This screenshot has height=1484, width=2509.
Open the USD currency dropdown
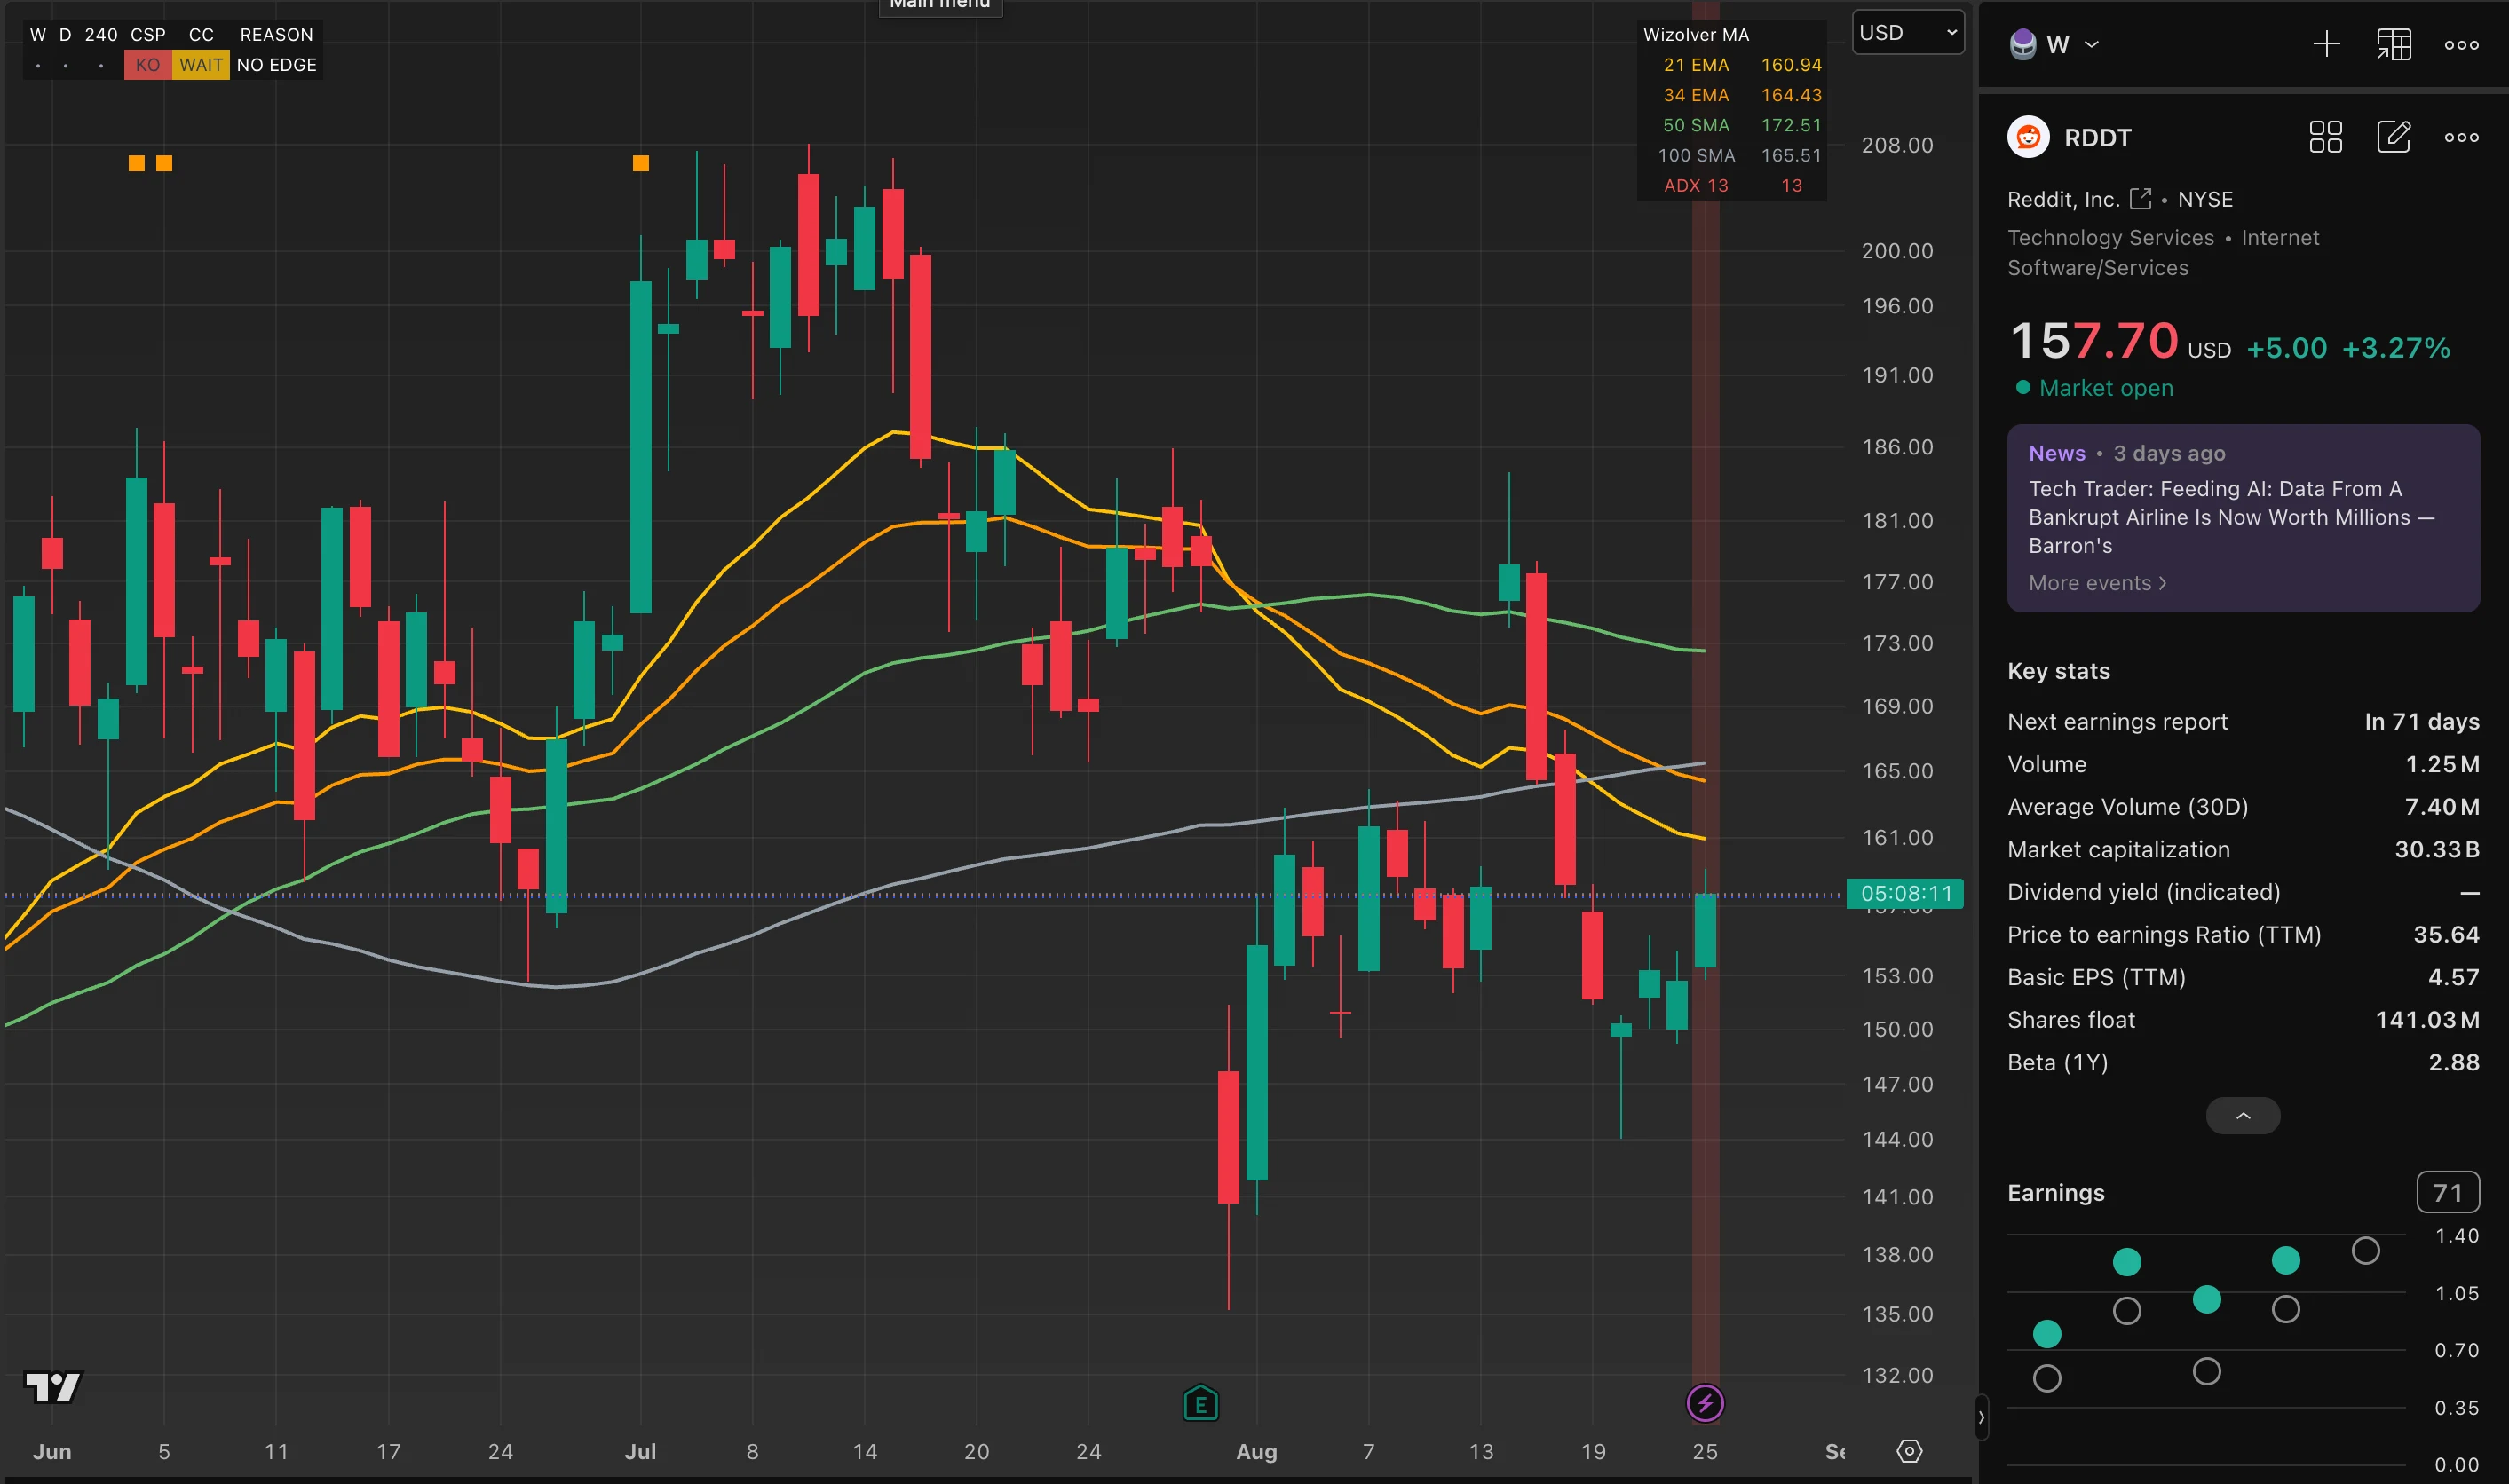(1908, 33)
